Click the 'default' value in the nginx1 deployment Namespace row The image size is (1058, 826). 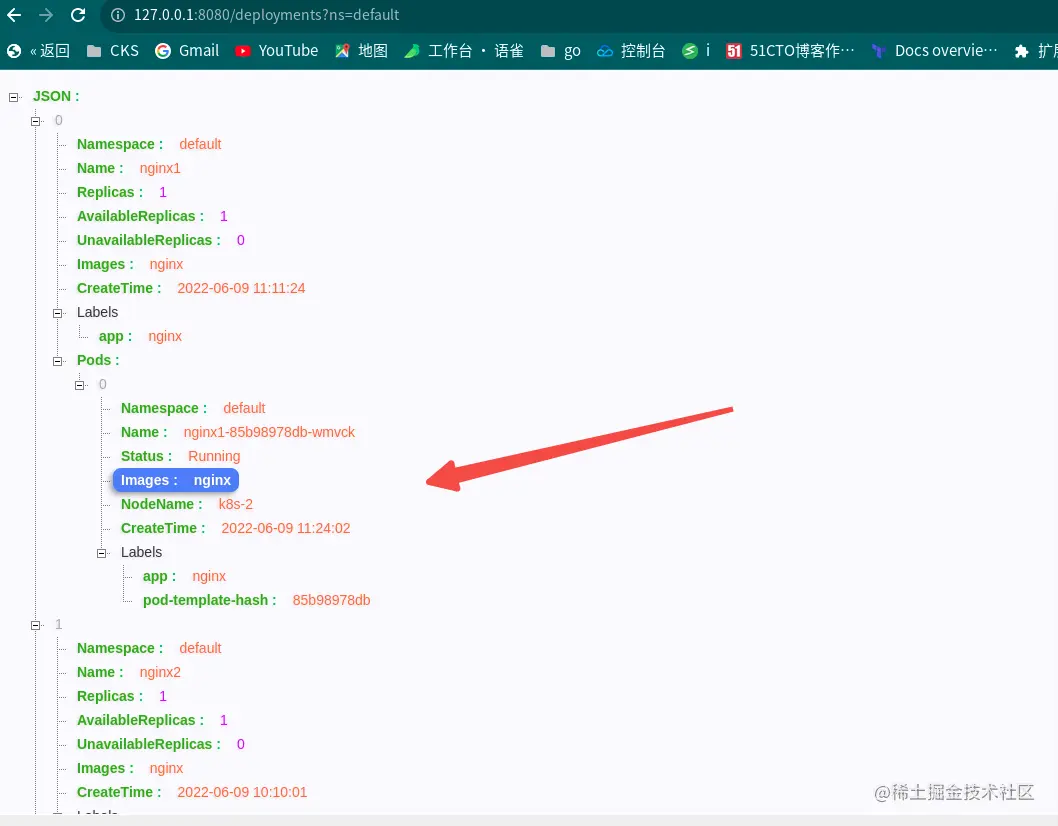(200, 144)
